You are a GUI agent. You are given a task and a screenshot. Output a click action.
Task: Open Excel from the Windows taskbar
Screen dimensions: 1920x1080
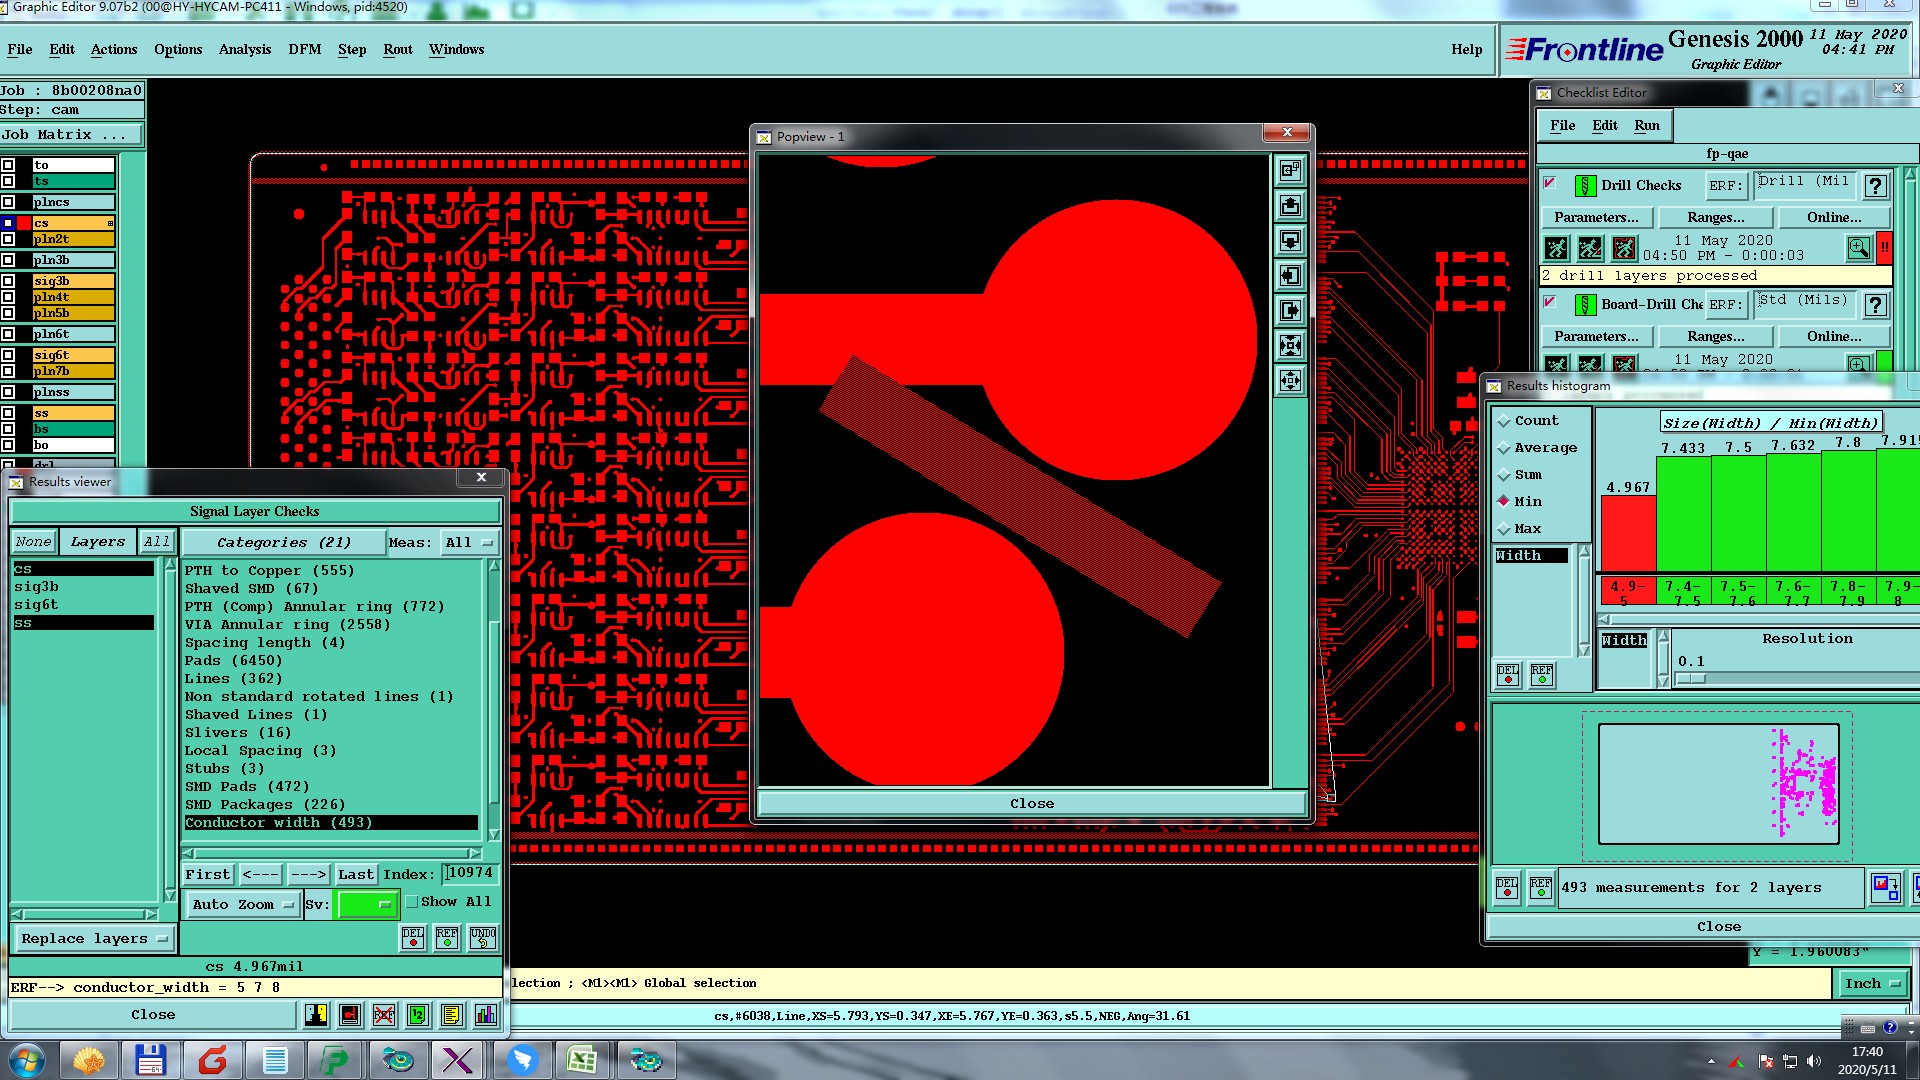[x=581, y=1060]
